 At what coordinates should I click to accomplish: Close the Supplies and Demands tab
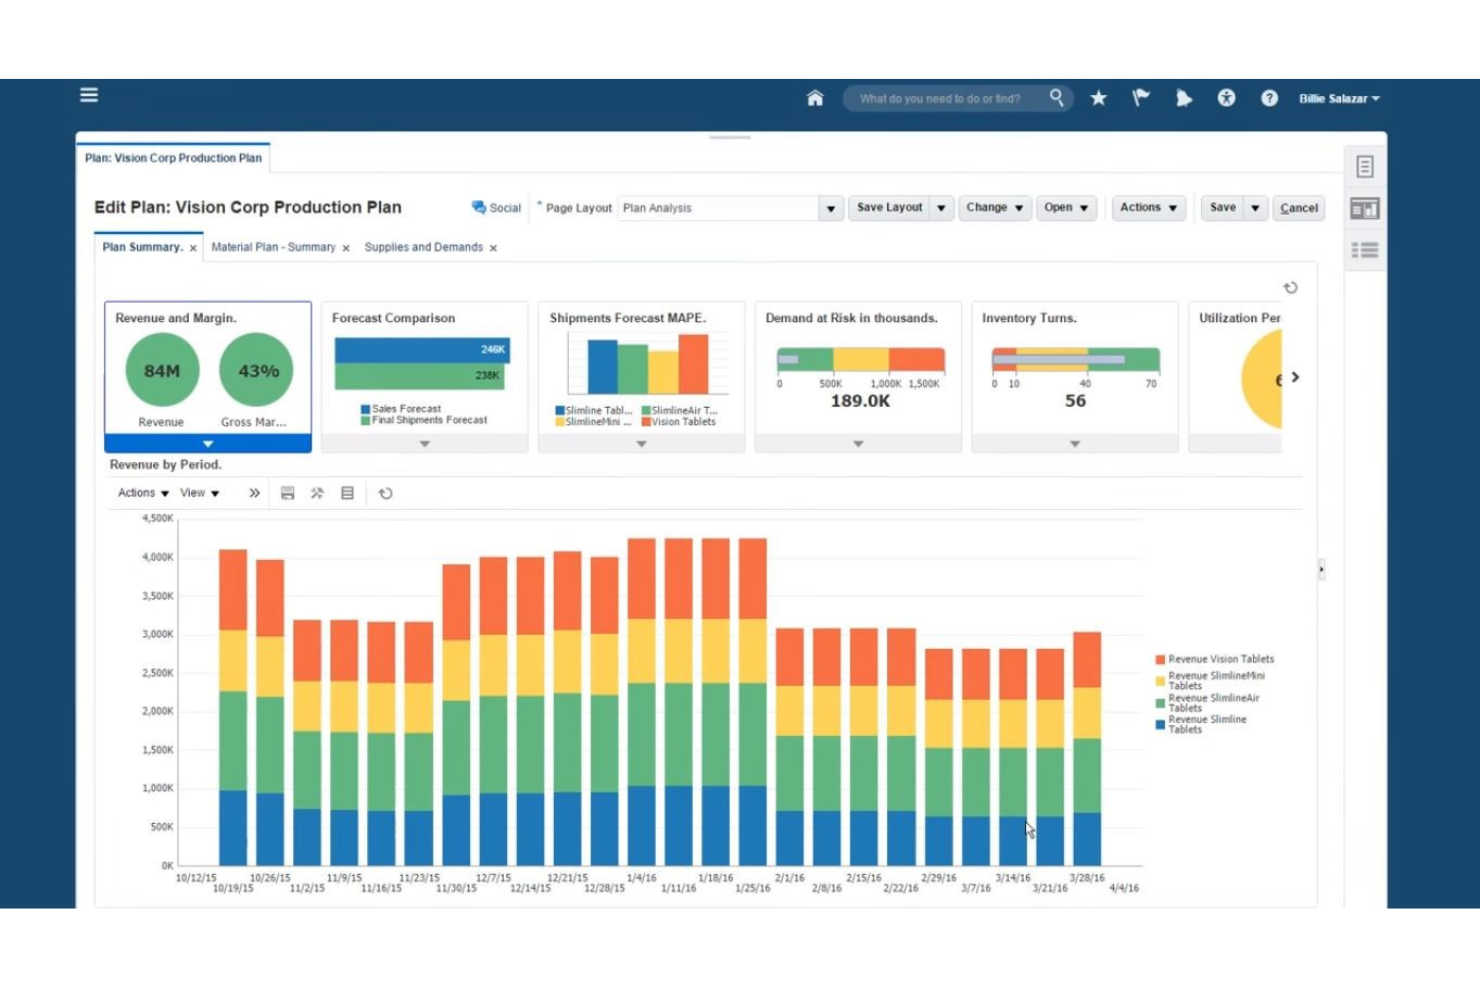[x=493, y=248]
